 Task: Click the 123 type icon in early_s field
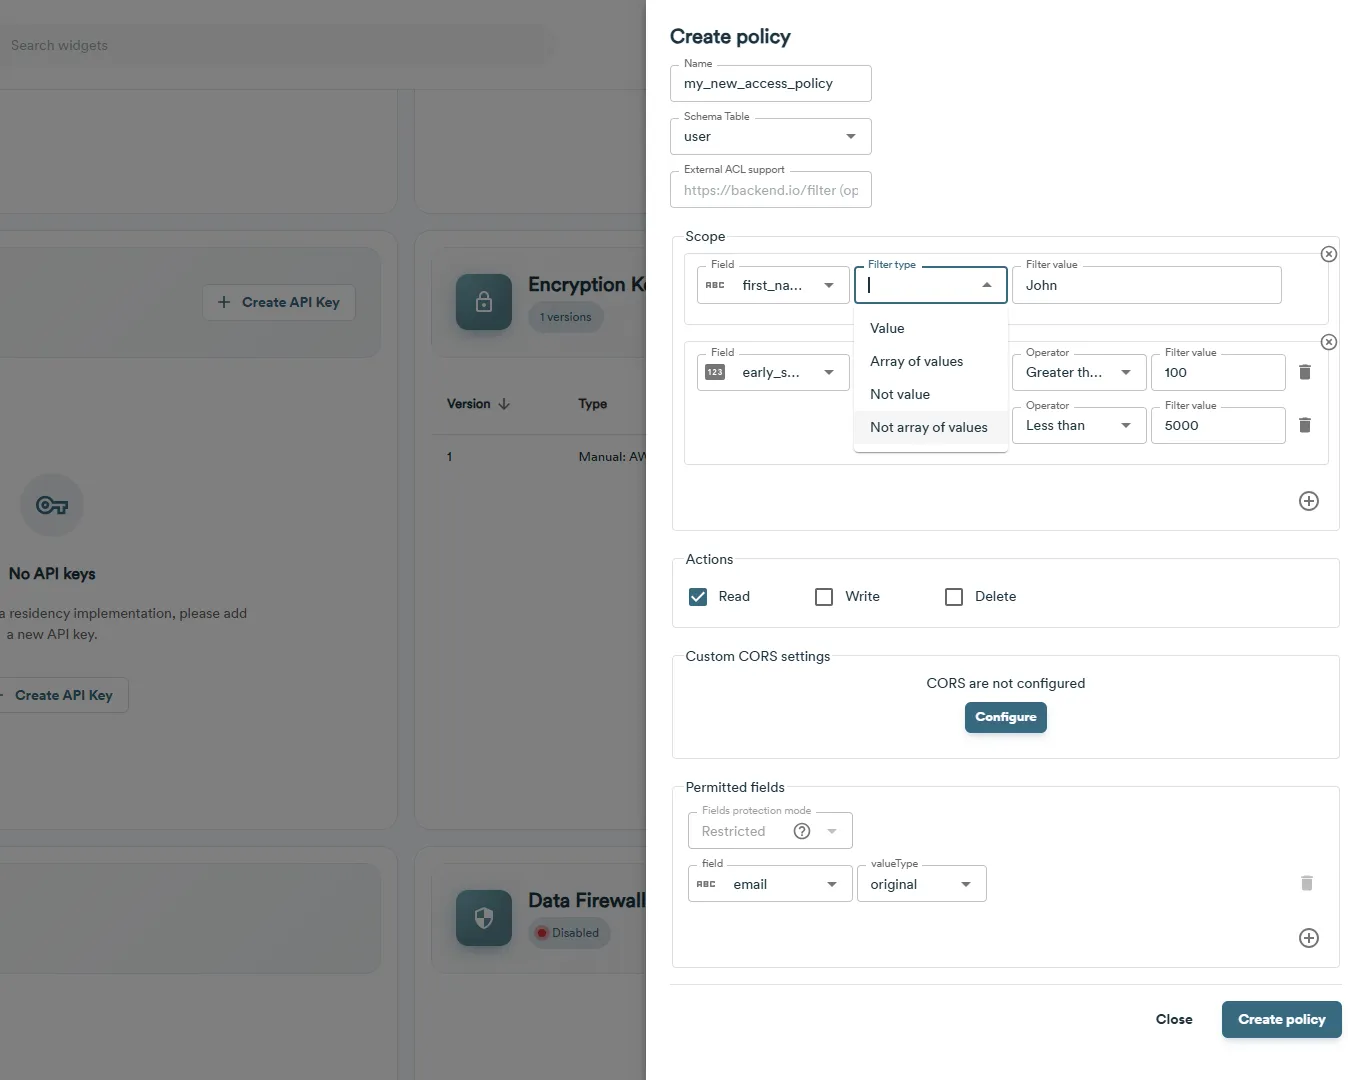click(x=715, y=372)
